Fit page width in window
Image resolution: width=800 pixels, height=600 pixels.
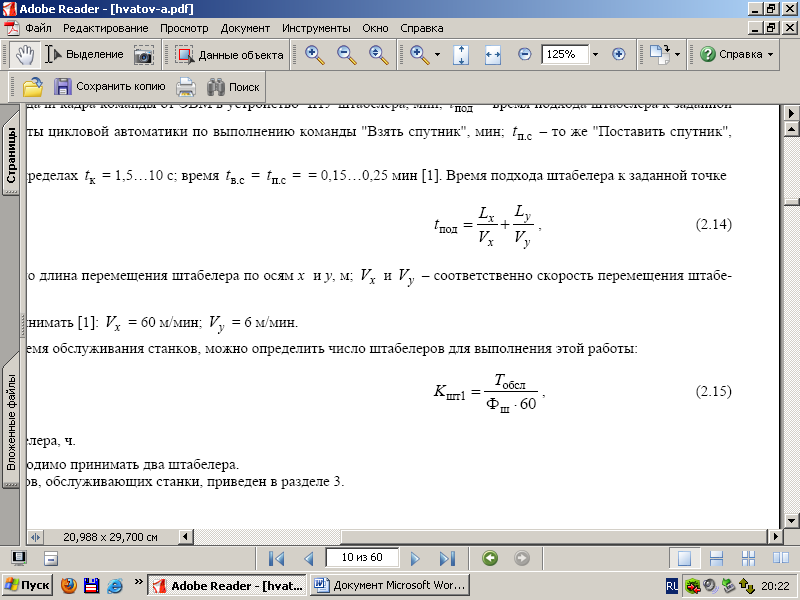[x=492, y=55]
